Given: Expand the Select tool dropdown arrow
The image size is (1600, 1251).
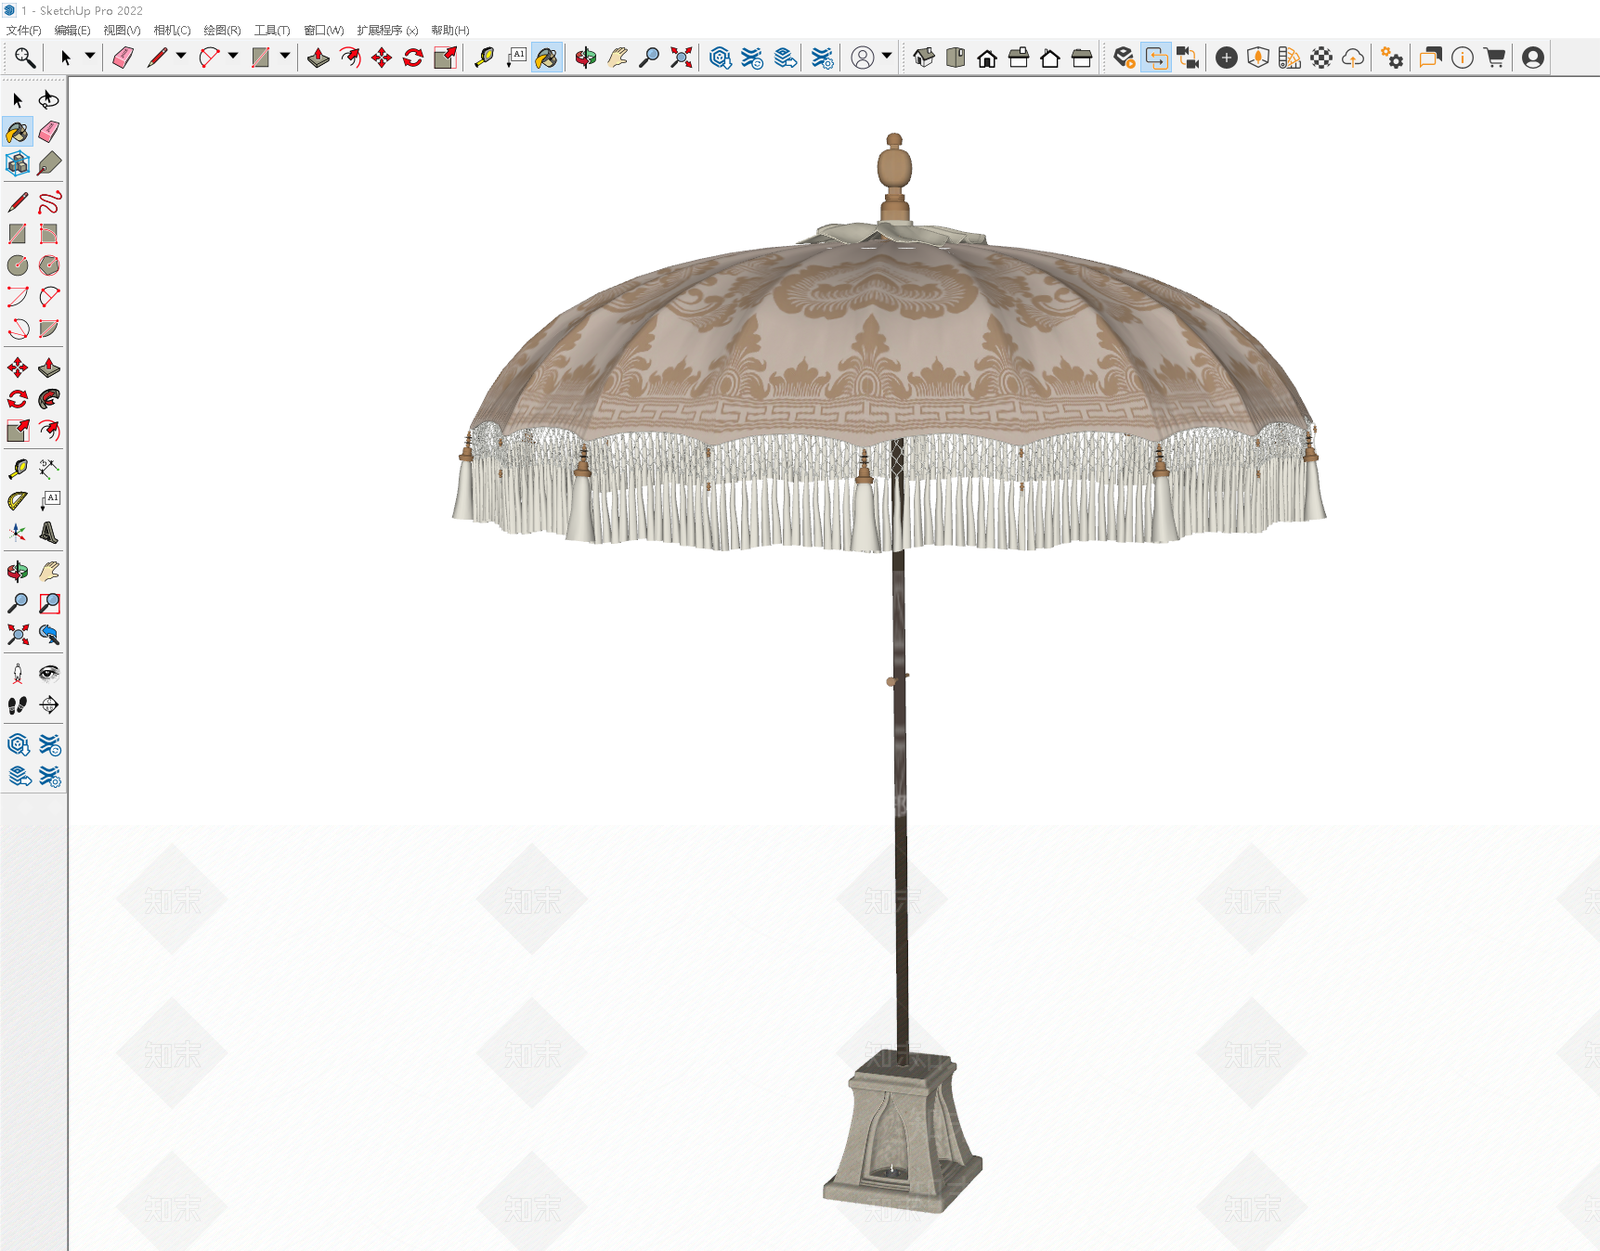Looking at the screenshot, I should [x=90, y=57].
